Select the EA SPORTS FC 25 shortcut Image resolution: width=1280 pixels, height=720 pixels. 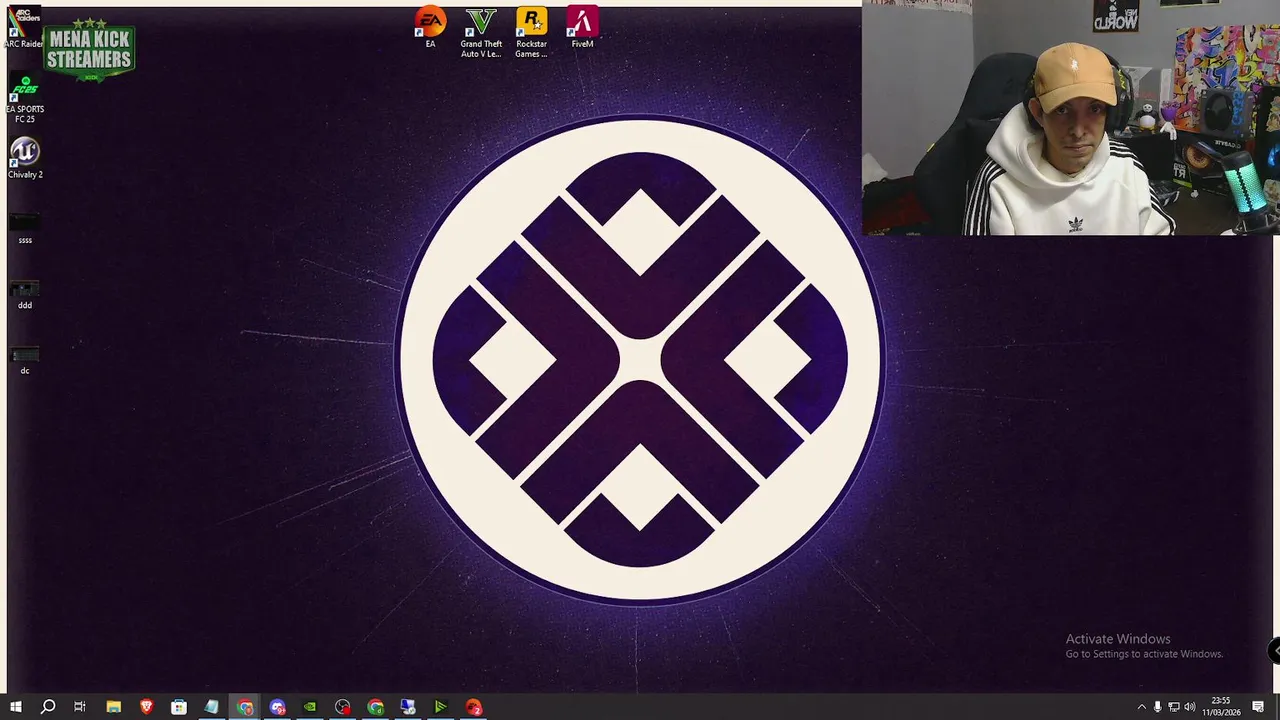tap(25, 99)
